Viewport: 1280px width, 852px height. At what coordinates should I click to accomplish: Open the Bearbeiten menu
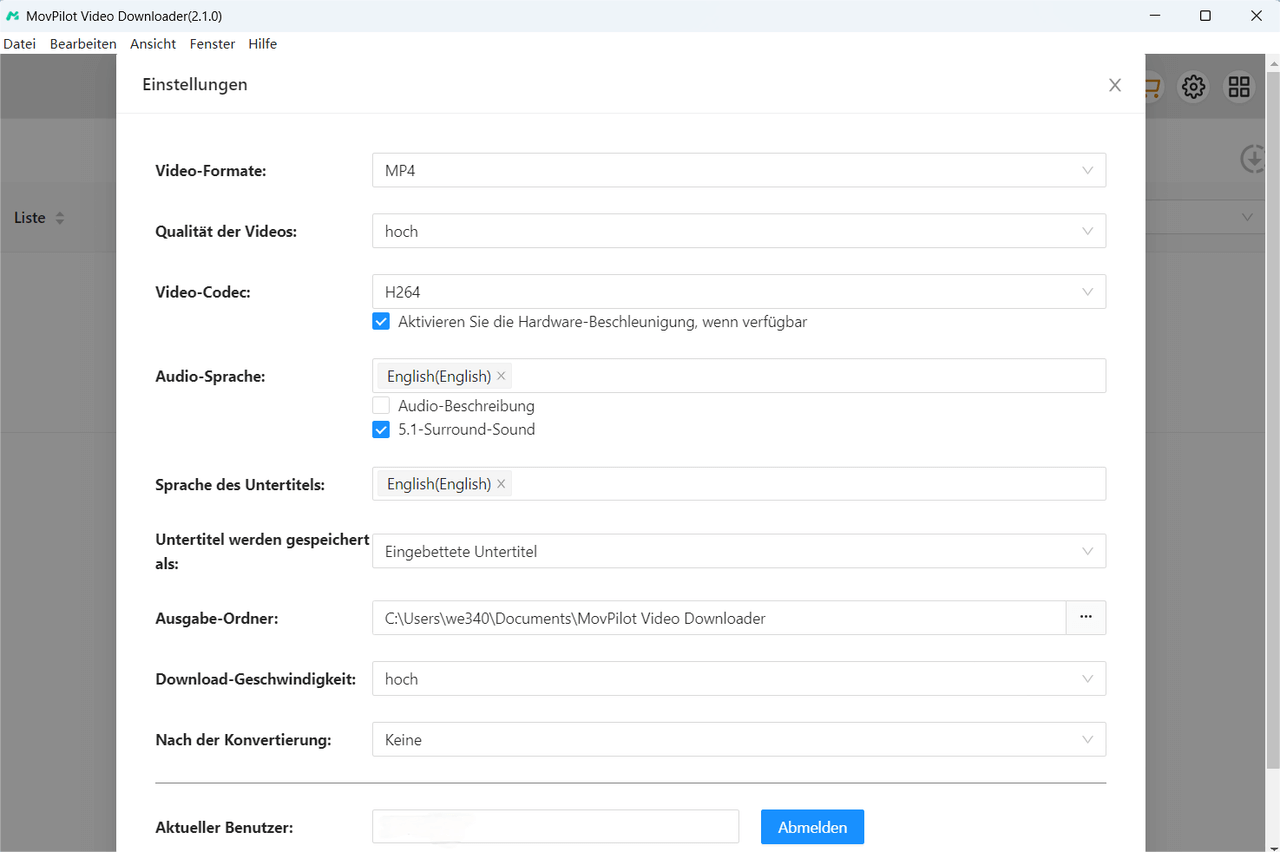[83, 44]
